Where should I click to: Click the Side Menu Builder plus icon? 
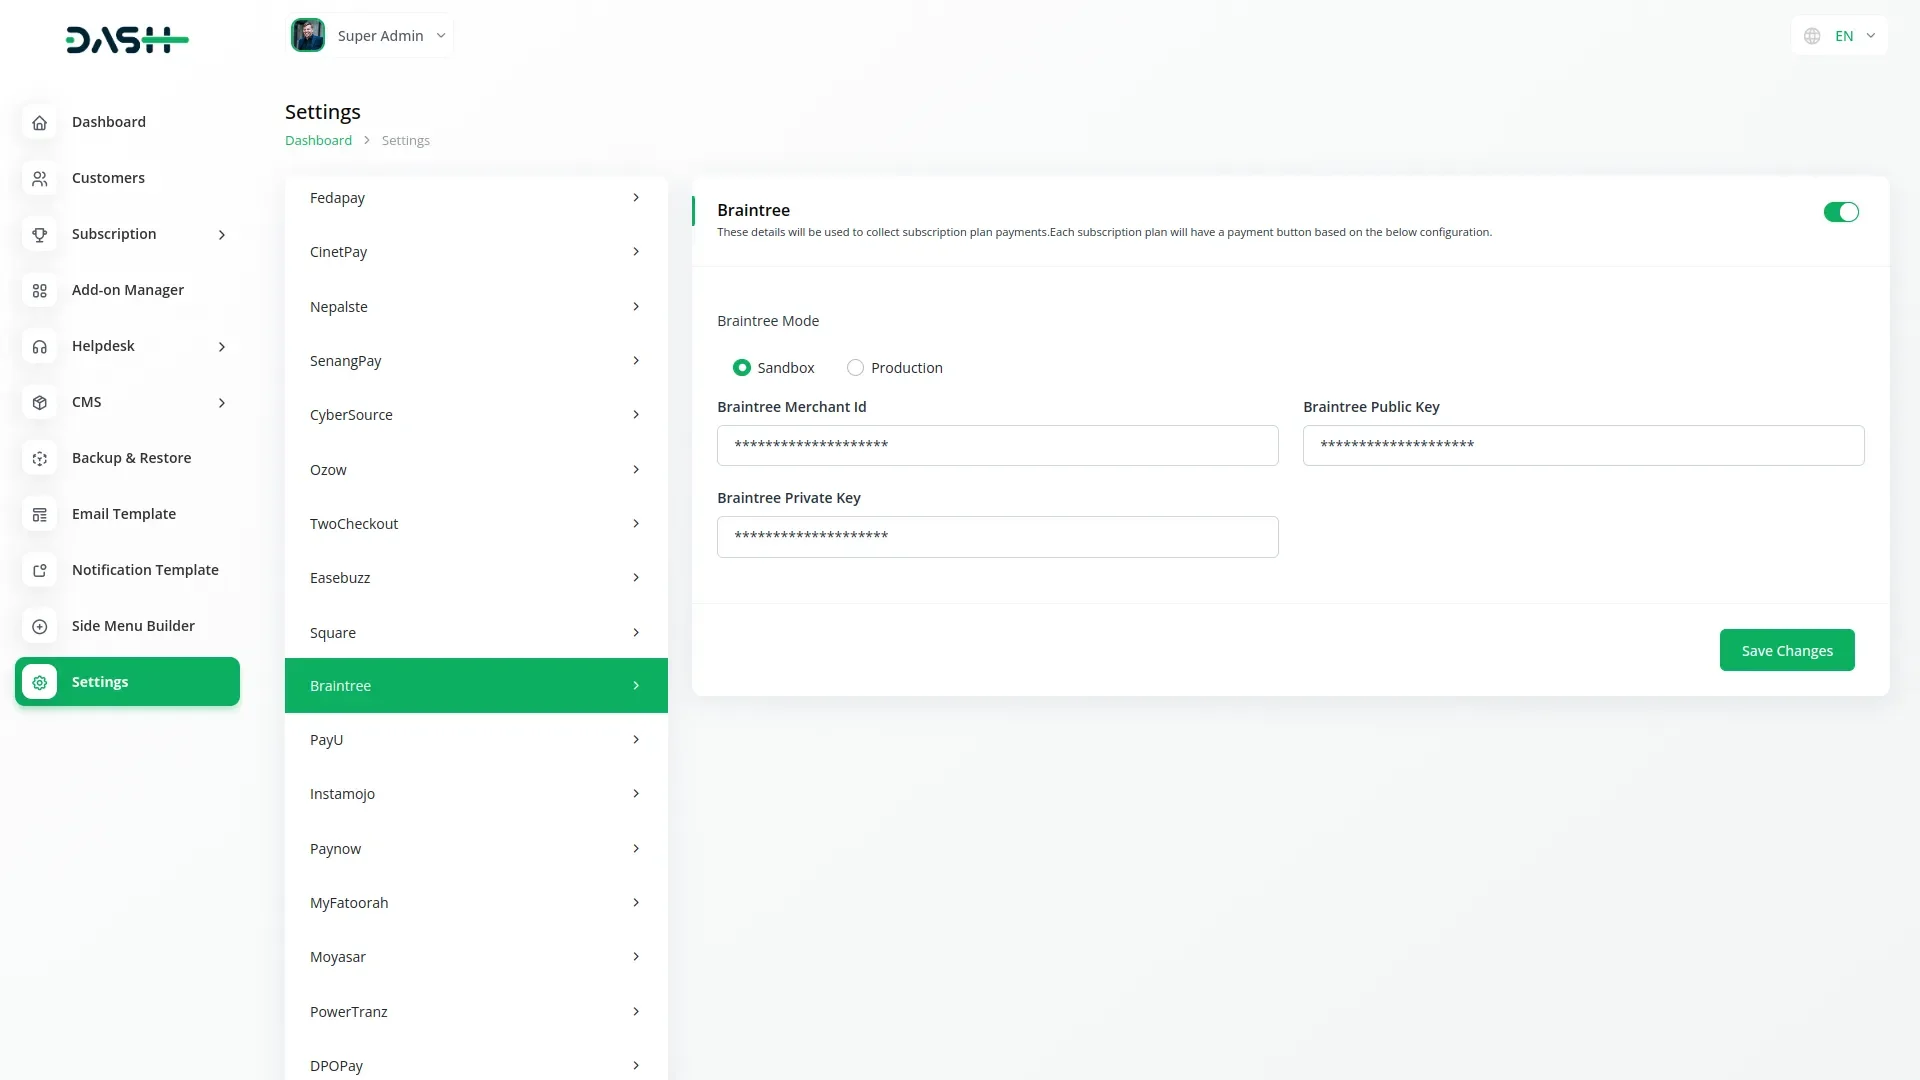click(40, 626)
